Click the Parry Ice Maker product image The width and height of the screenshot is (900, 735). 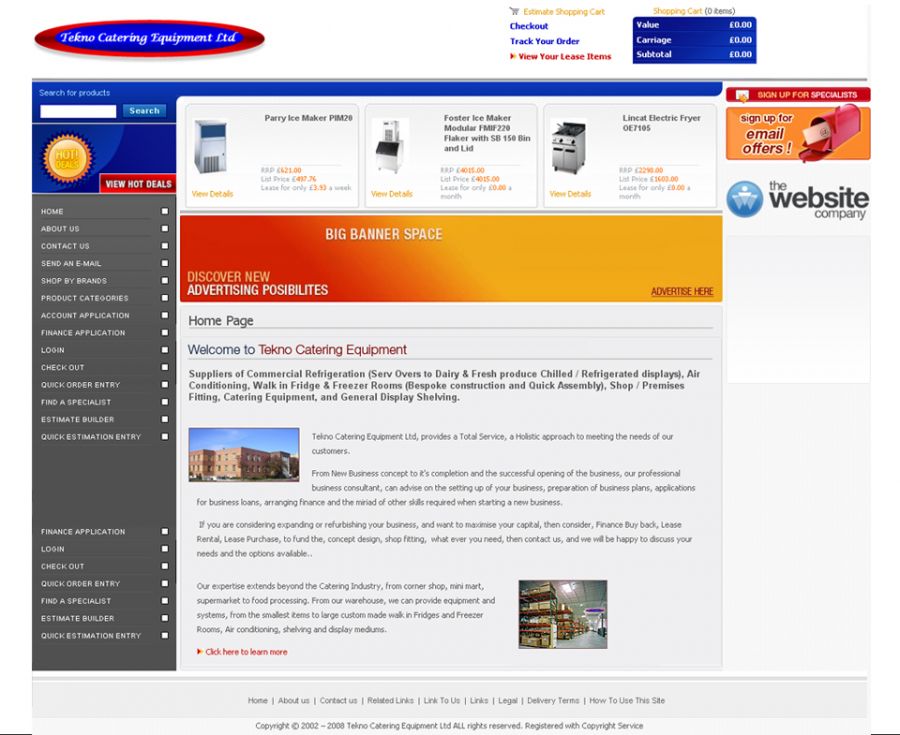click(210, 146)
